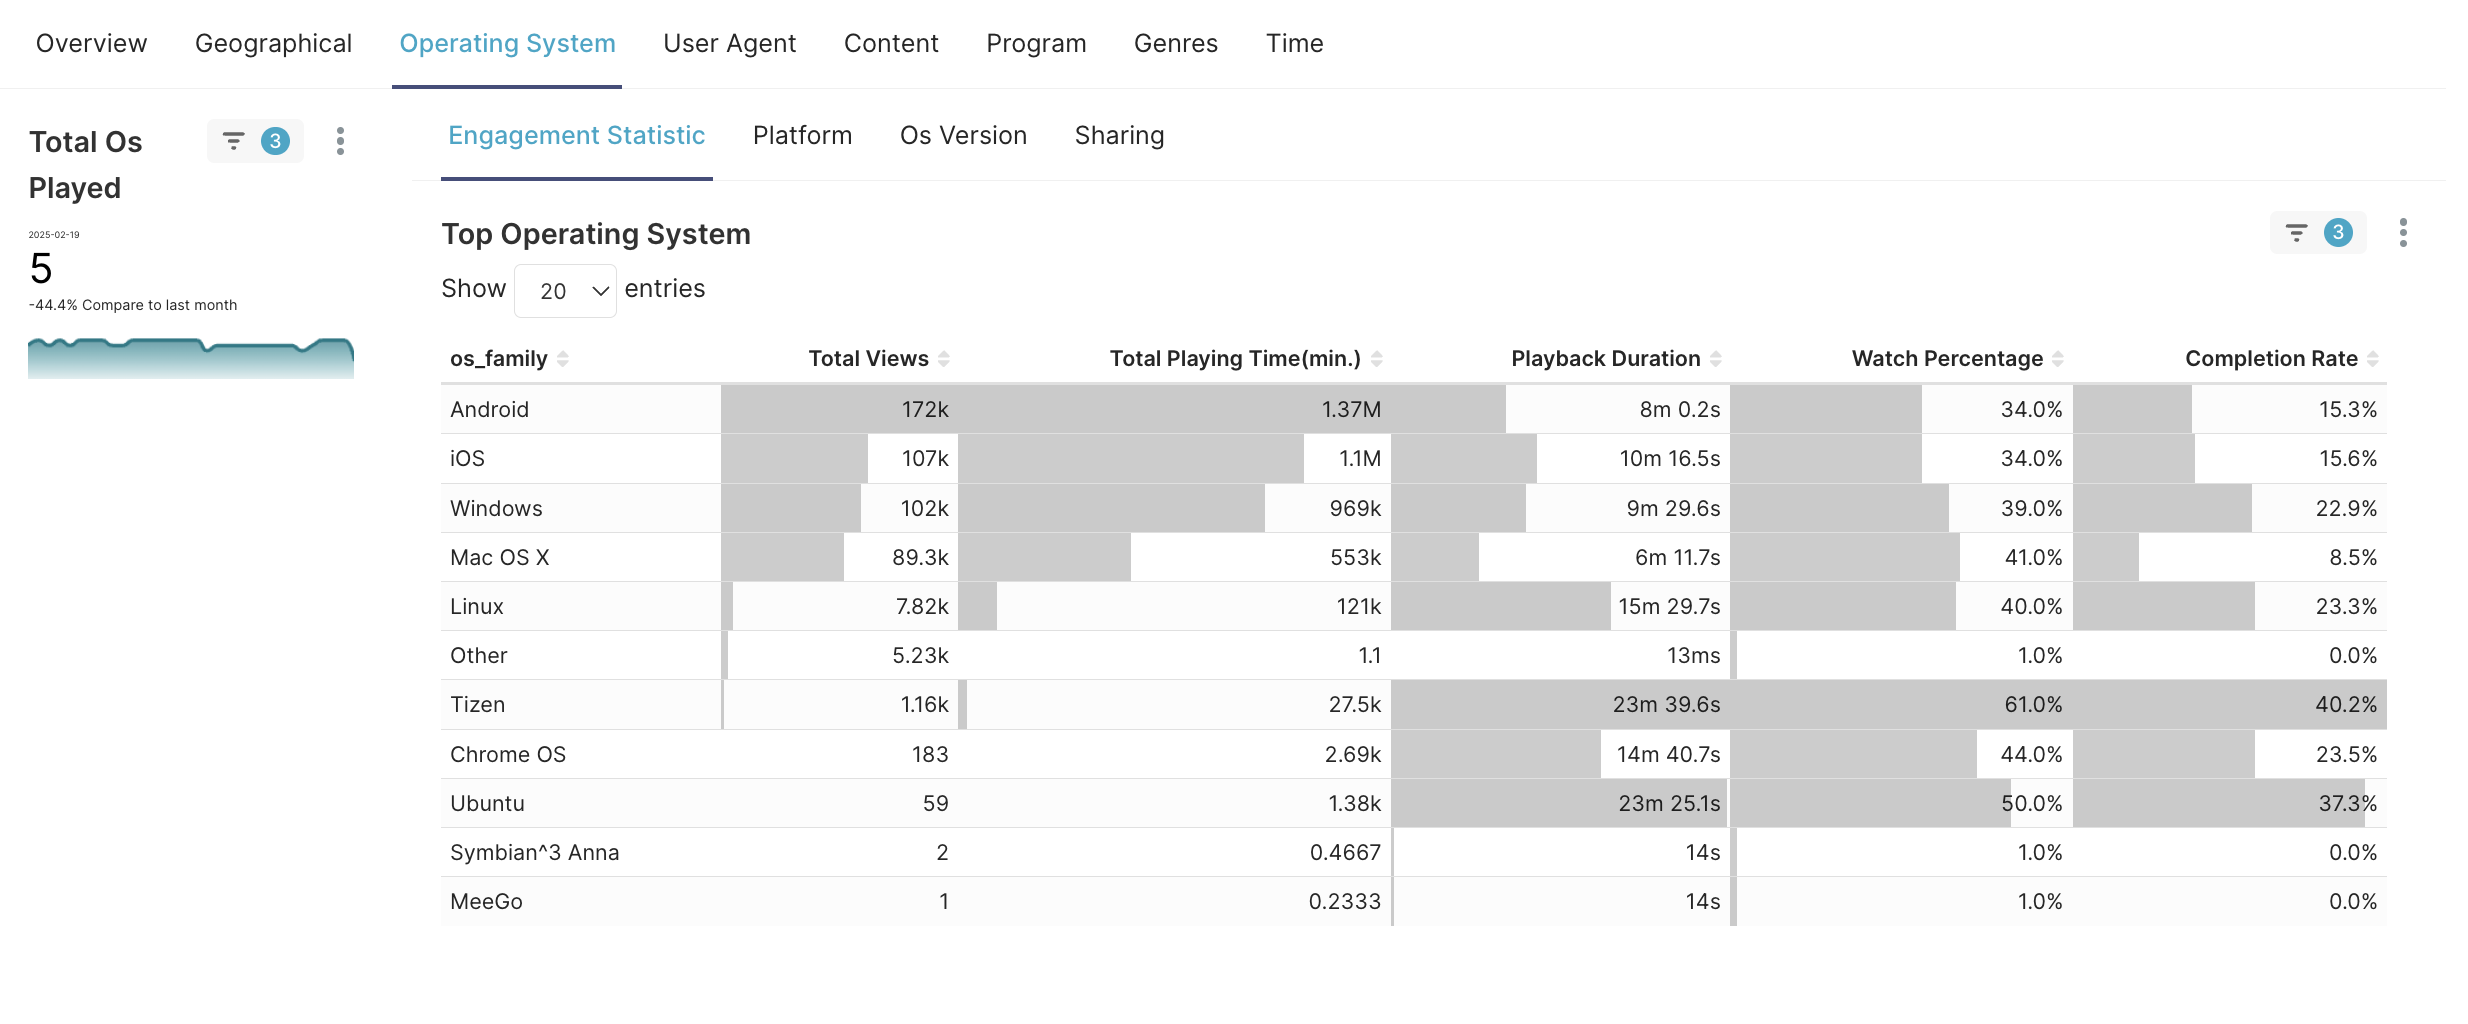Select the Windows row name
This screenshot has width=2468, height=1024.
click(x=496, y=508)
